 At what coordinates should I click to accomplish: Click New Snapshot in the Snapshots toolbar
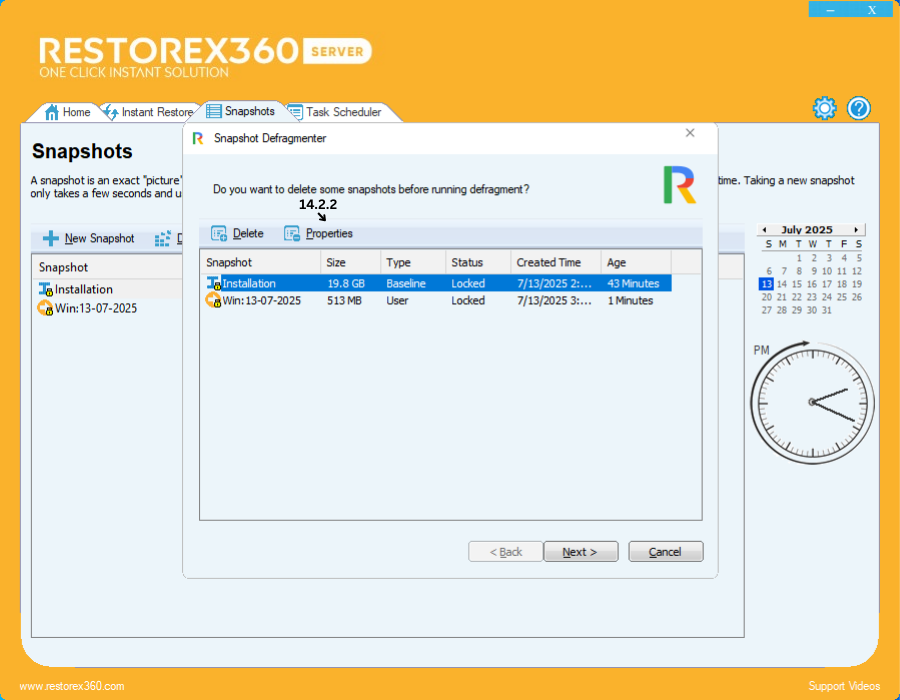click(x=89, y=238)
